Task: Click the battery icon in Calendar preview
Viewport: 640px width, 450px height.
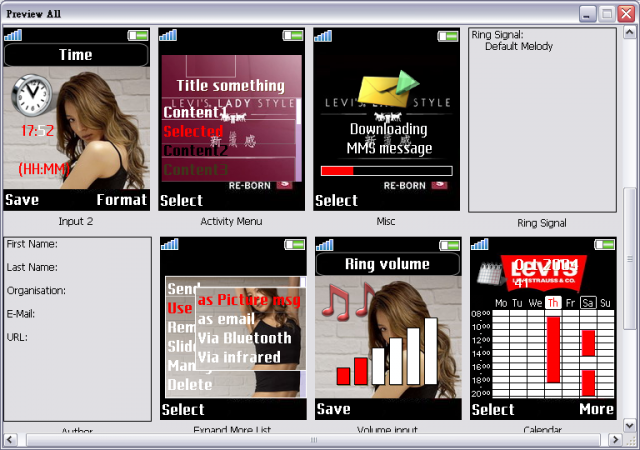Action: [604, 245]
